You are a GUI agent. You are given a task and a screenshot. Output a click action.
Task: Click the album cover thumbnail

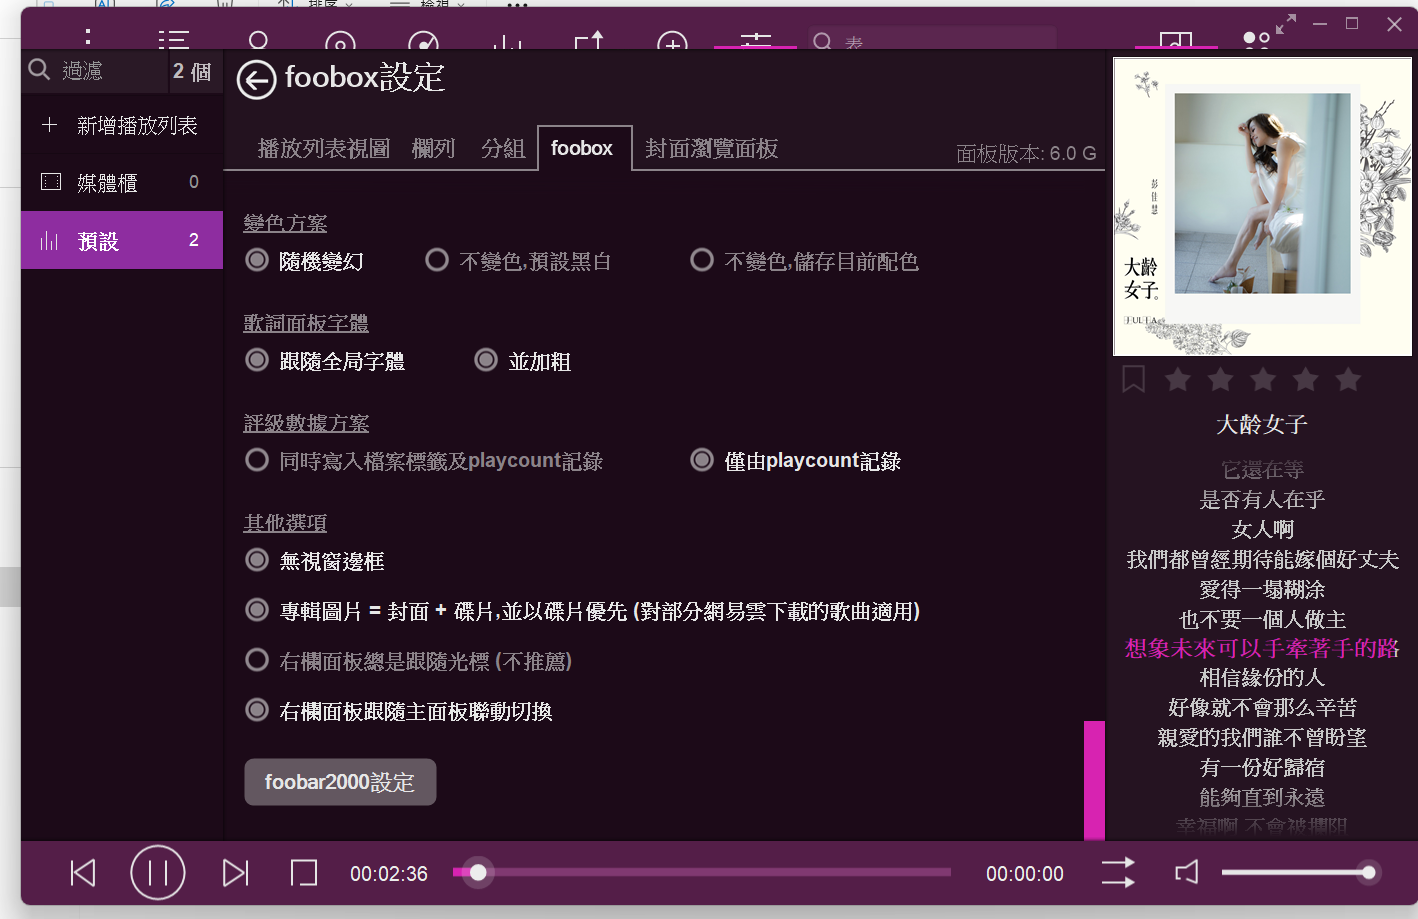[1262, 207]
